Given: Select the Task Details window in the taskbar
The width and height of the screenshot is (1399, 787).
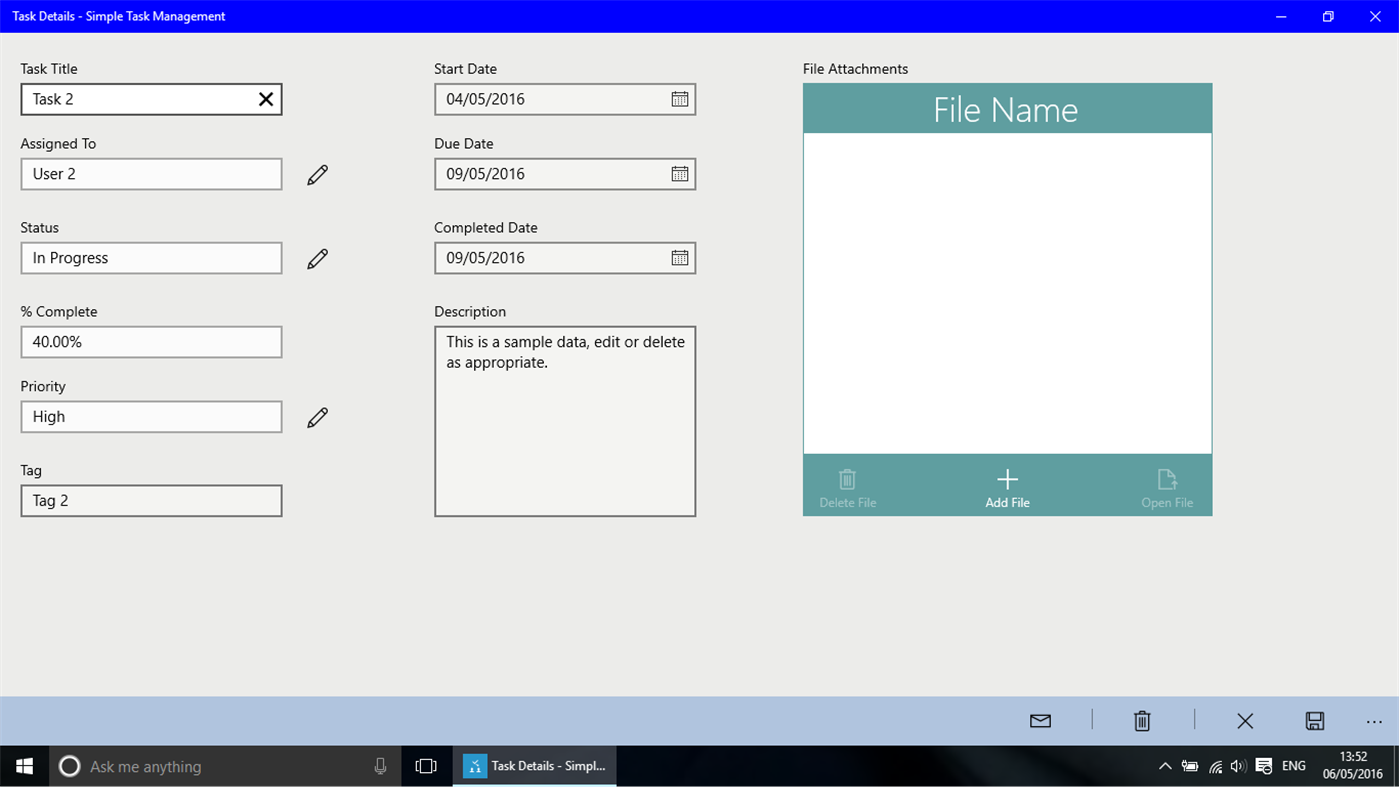Looking at the screenshot, I should (x=534, y=766).
